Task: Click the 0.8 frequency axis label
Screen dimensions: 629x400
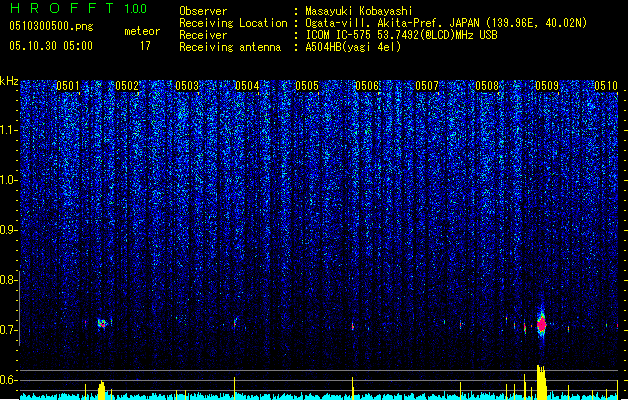Action: (8, 280)
